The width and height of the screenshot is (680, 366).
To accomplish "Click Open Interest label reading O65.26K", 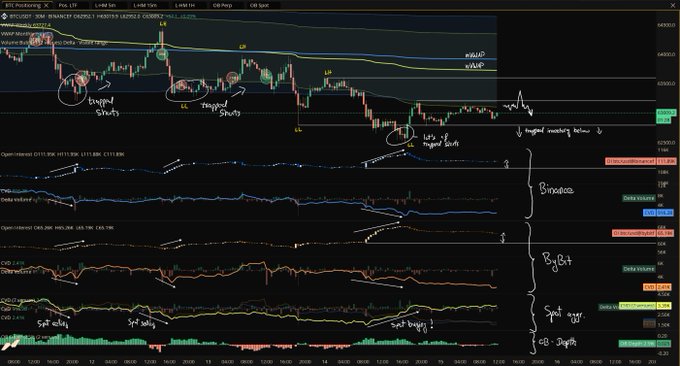I will (x=57, y=227).
